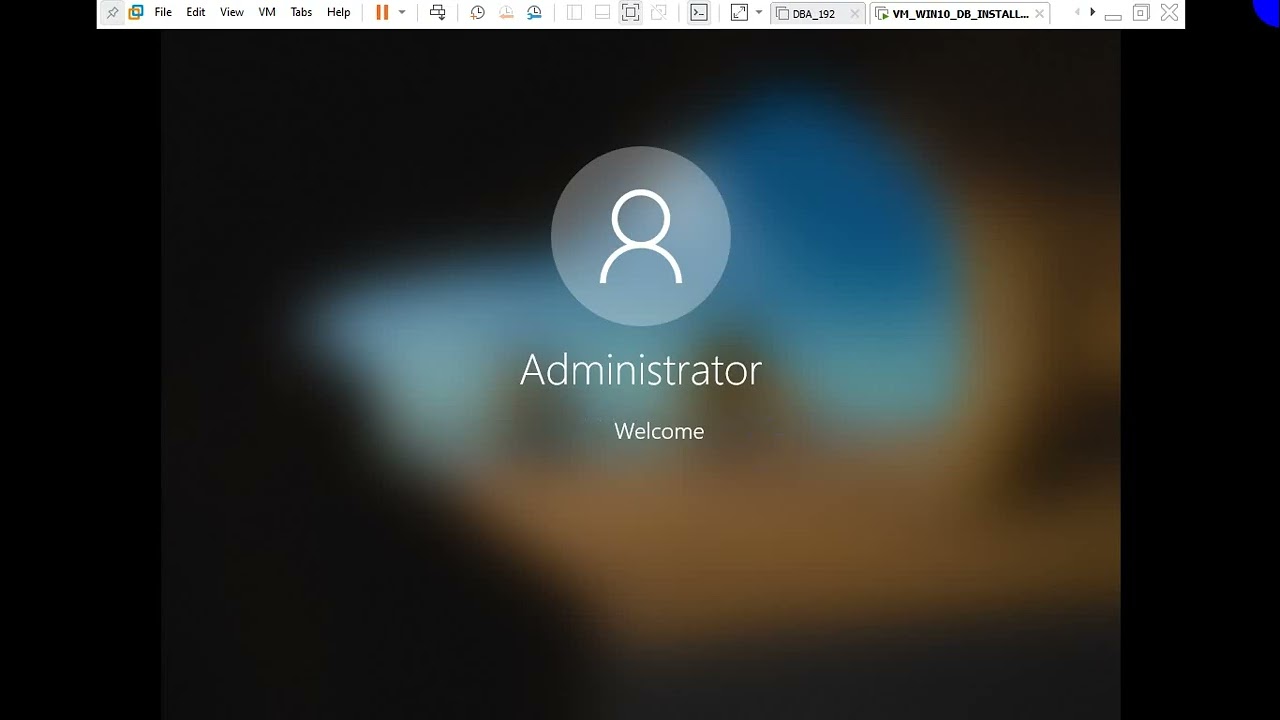Close the DBA_192 tab
This screenshot has height=720, width=1280.
coord(854,14)
